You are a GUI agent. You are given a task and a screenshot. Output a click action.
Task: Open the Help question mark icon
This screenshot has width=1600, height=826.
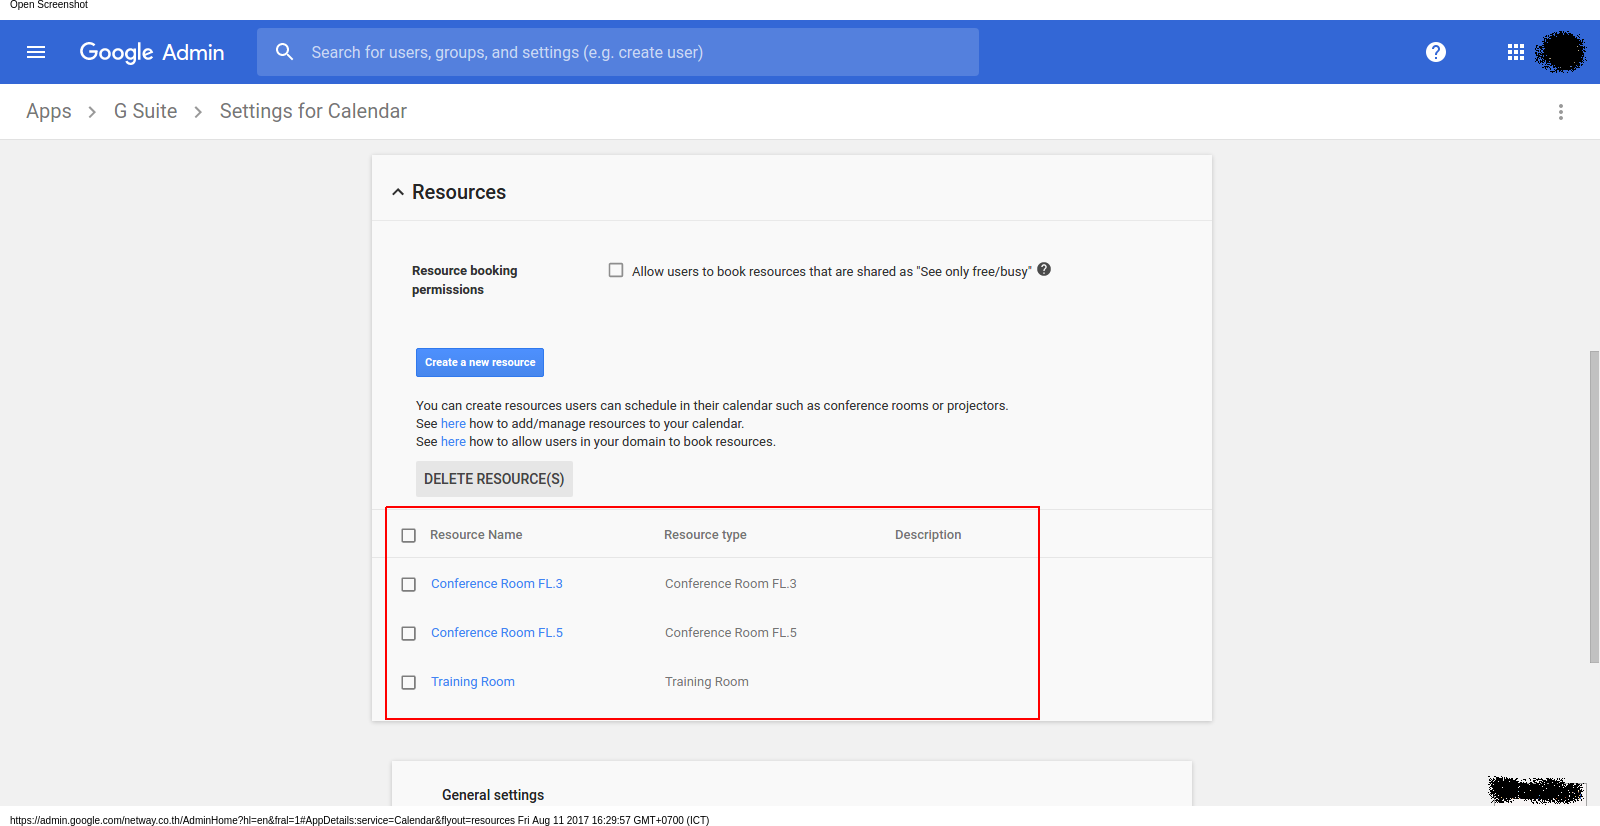(1436, 52)
